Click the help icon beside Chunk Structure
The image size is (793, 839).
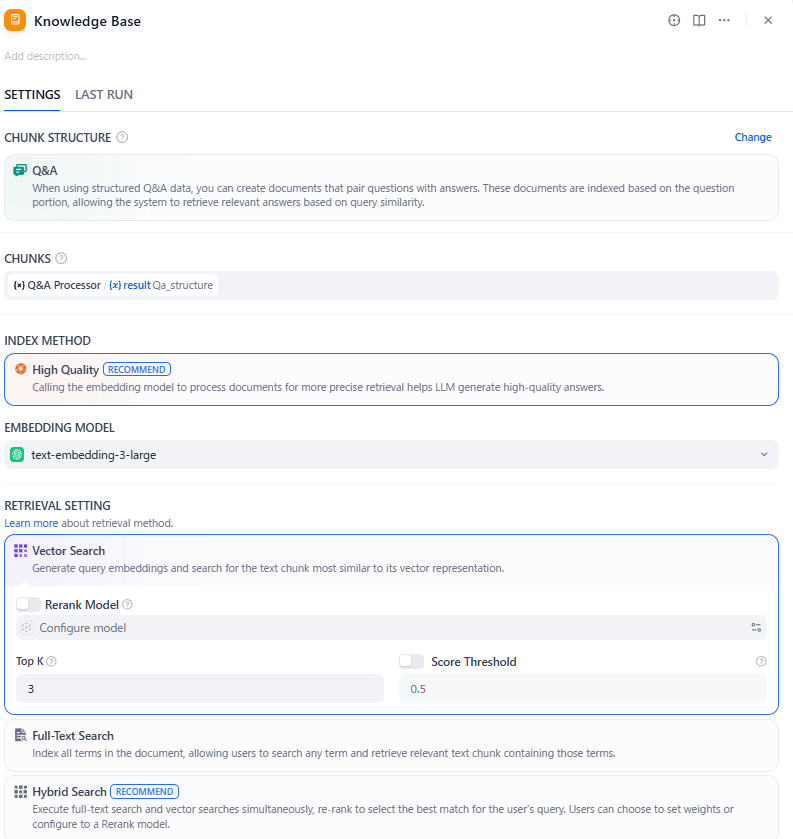tap(122, 138)
